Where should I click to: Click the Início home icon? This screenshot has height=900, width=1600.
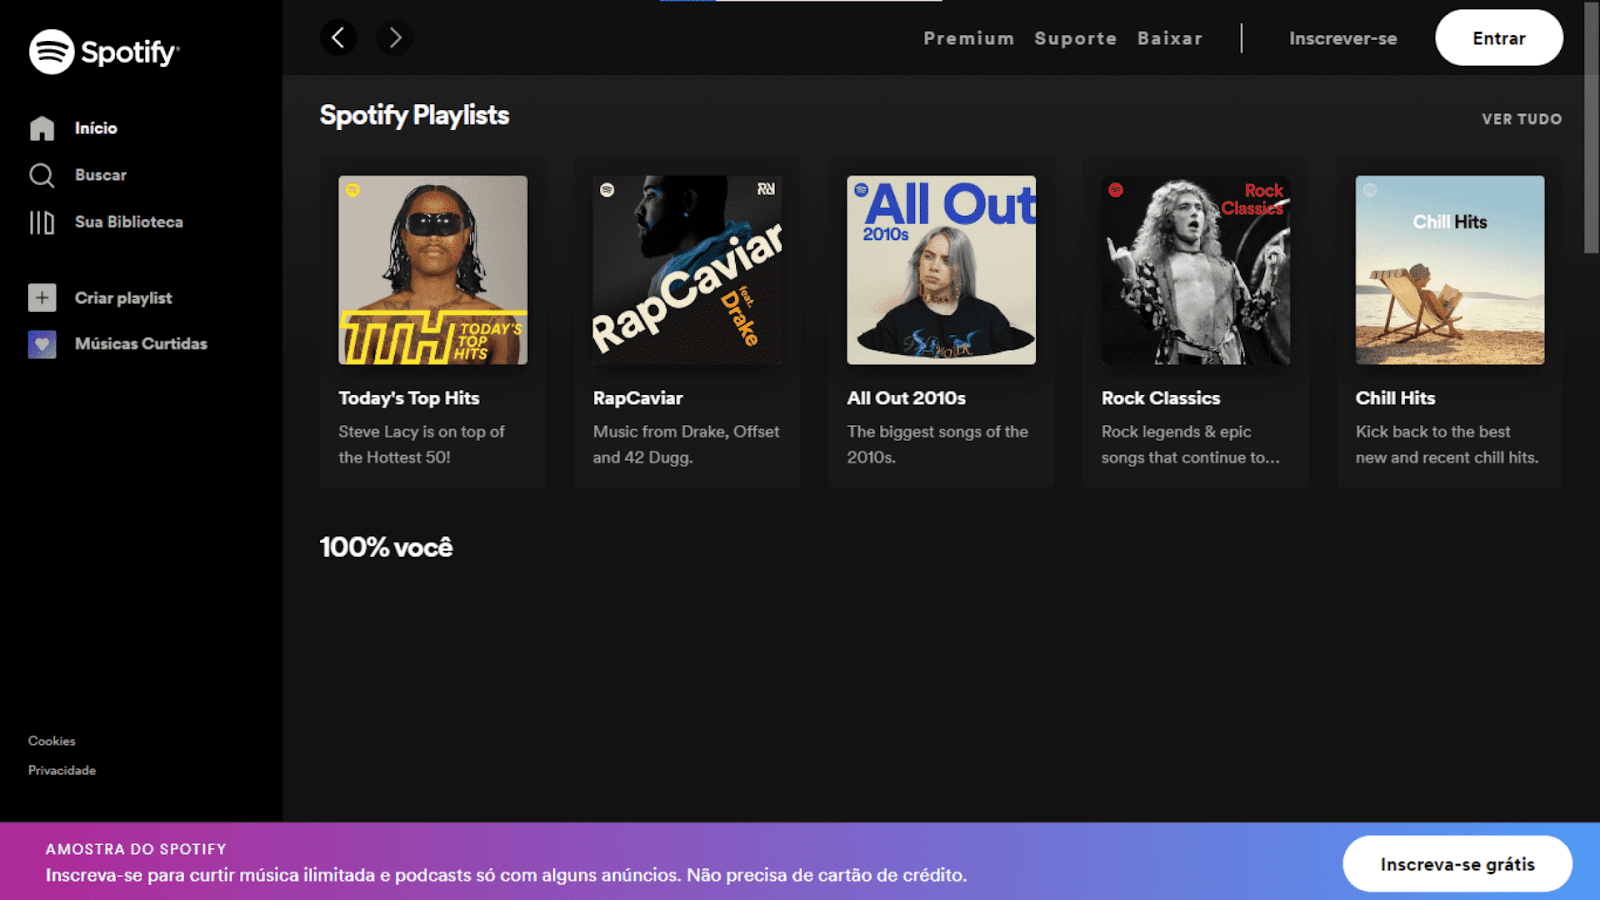point(42,128)
